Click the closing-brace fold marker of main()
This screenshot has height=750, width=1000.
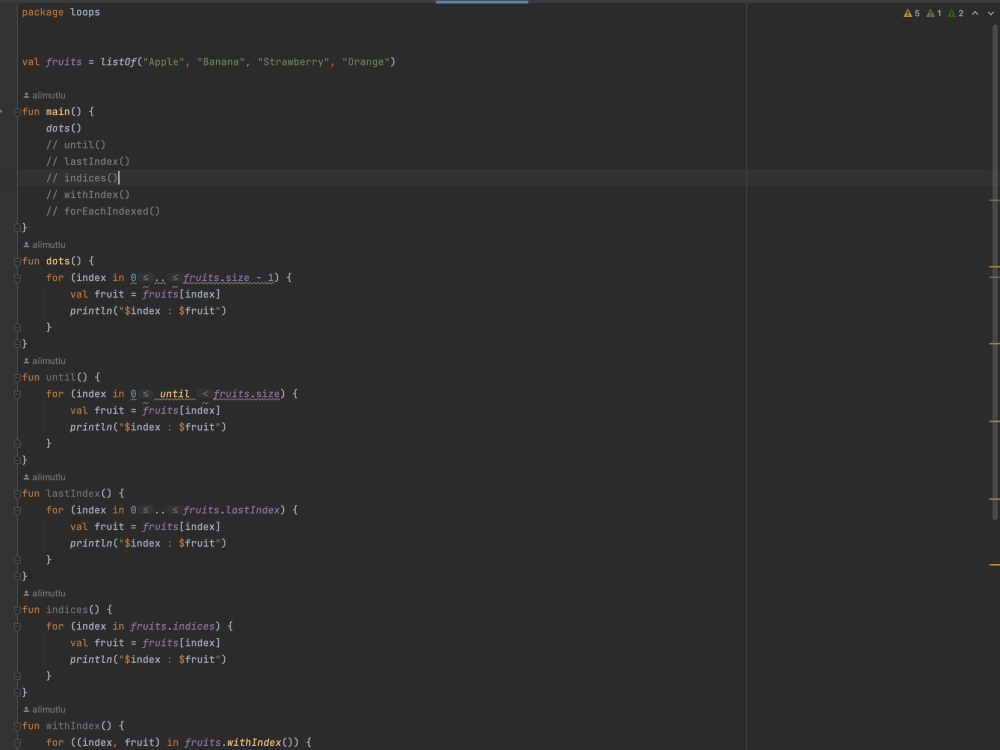click(x=17, y=228)
